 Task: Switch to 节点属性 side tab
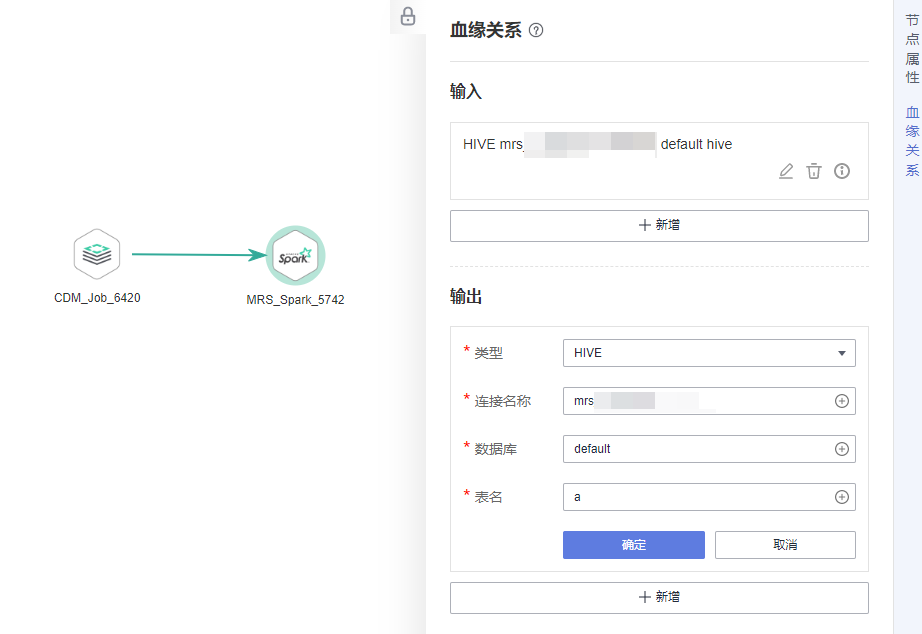[x=912, y=47]
